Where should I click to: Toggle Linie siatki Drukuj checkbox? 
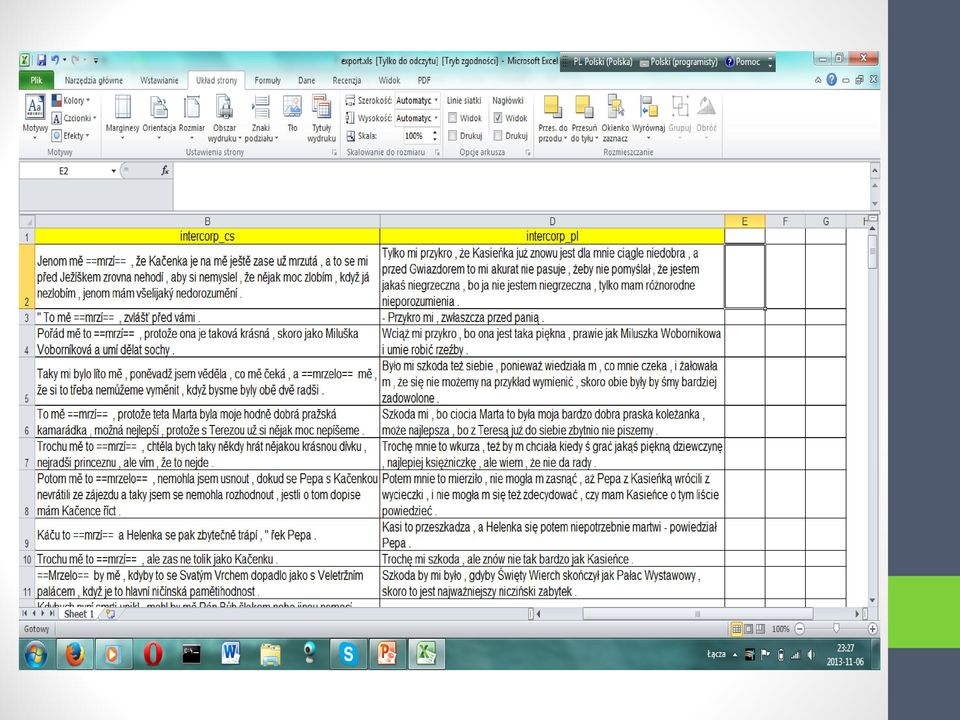click(x=452, y=135)
